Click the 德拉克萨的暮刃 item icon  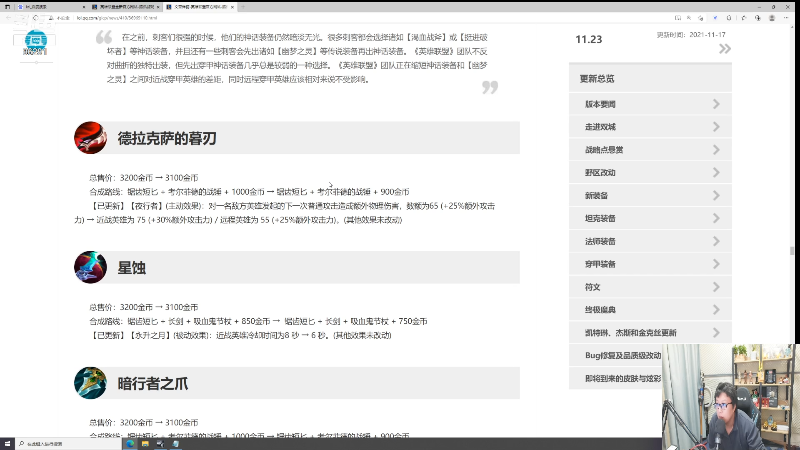[x=90, y=138]
